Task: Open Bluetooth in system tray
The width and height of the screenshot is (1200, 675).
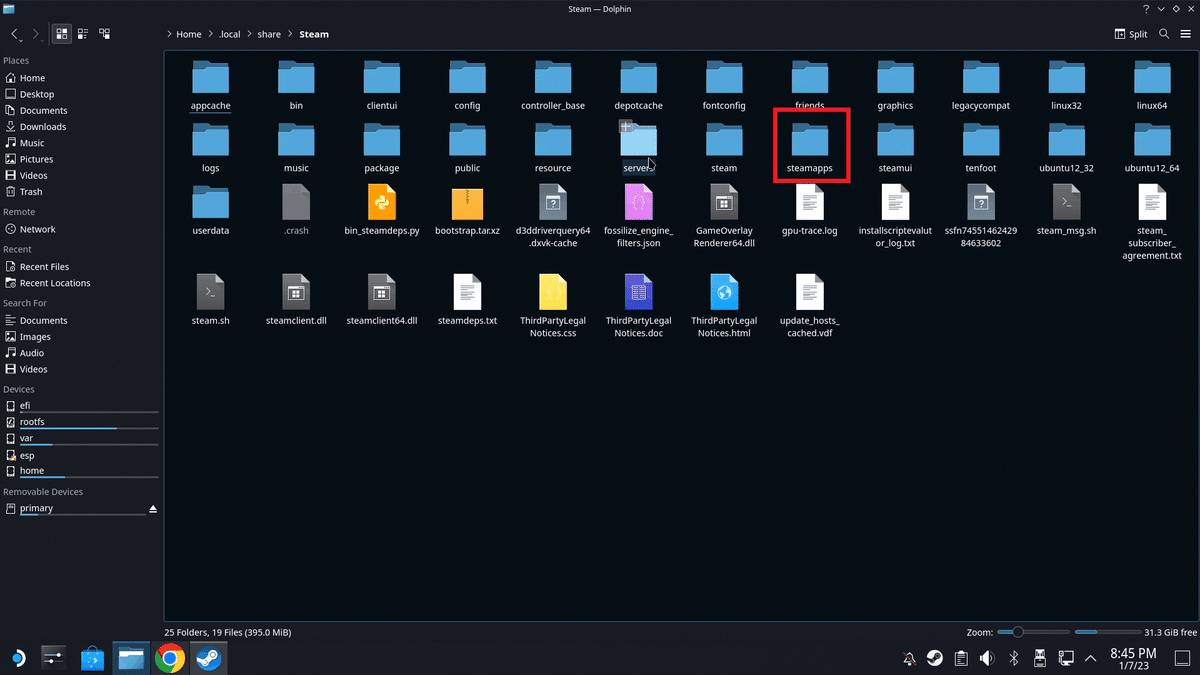Action: tap(1013, 658)
